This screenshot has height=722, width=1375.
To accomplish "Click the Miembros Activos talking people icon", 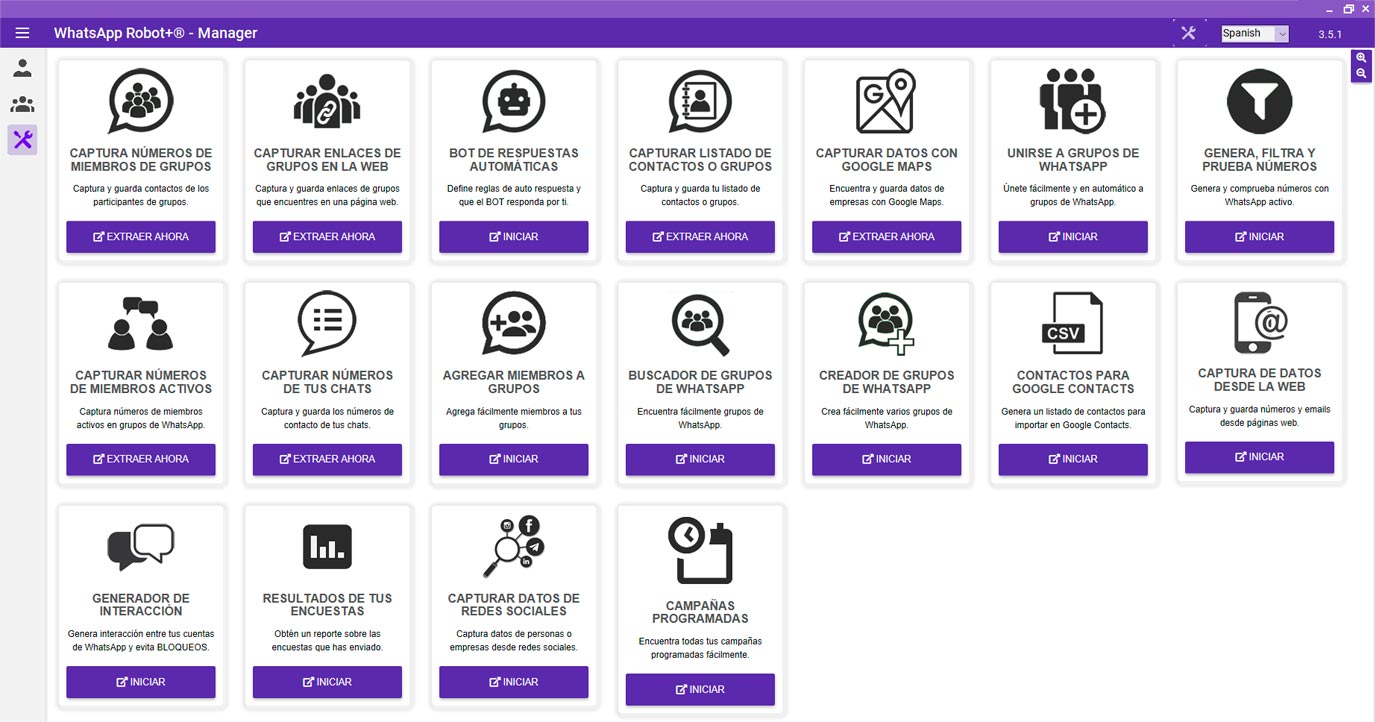I will [x=141, y=324].
